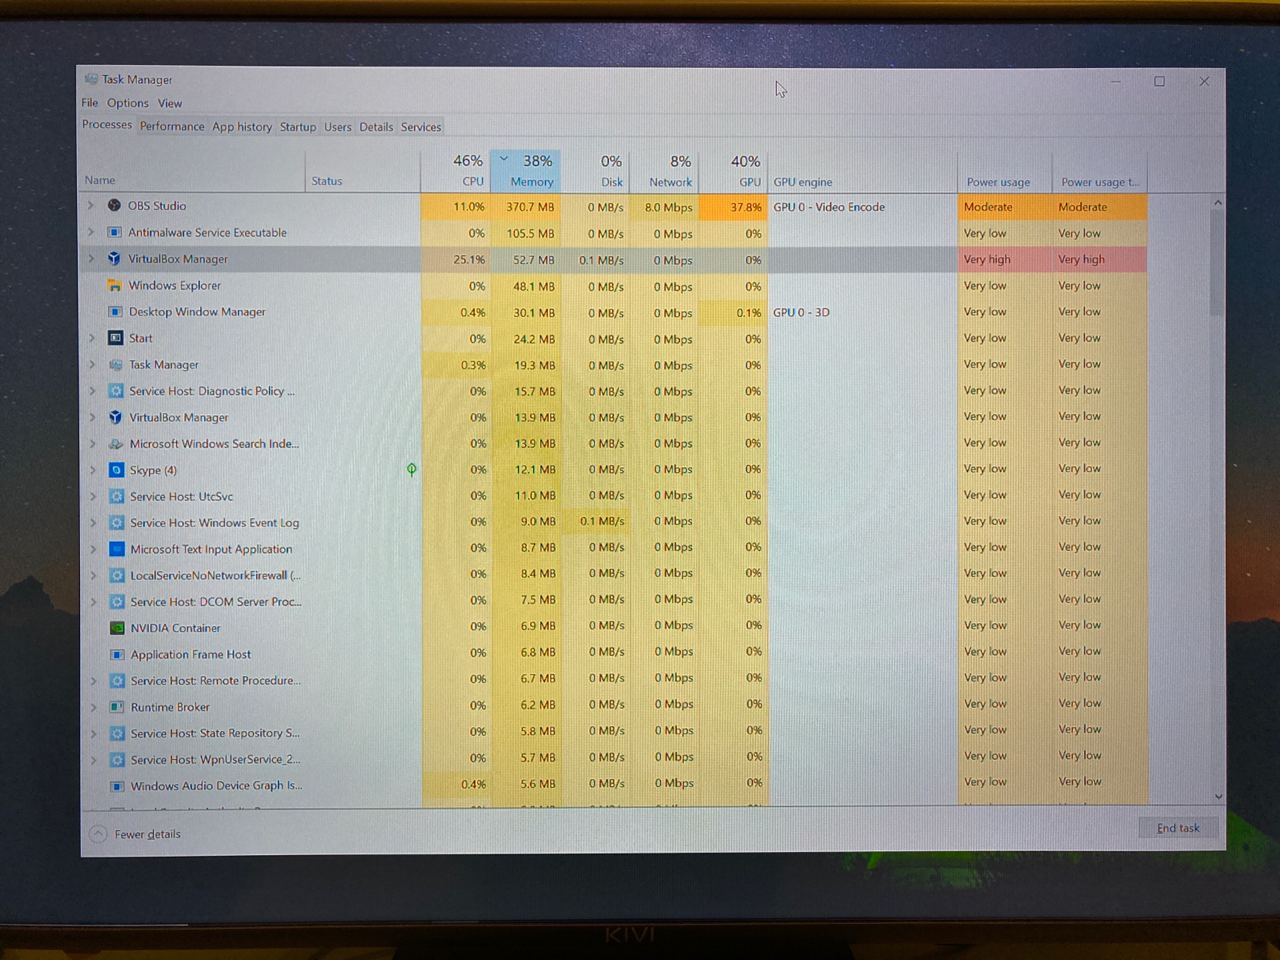Viewport: 1280px width, 960px height.
Task: Expand the Start process row
Action: (x=92, y=338)
